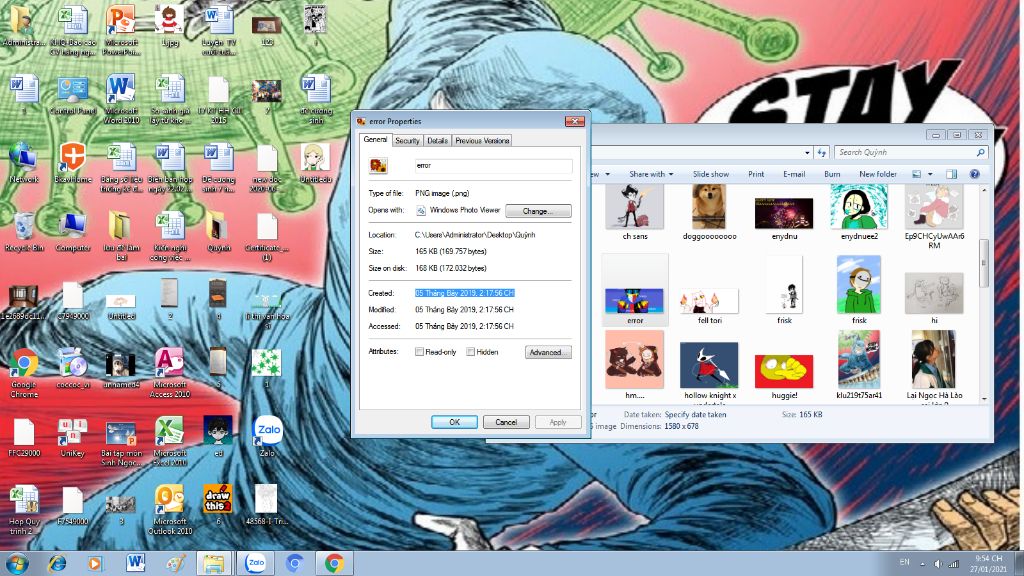The image size is (1024, 576).
Task: Open the Share with dropdown in Explorer
Action: [650, 174]
